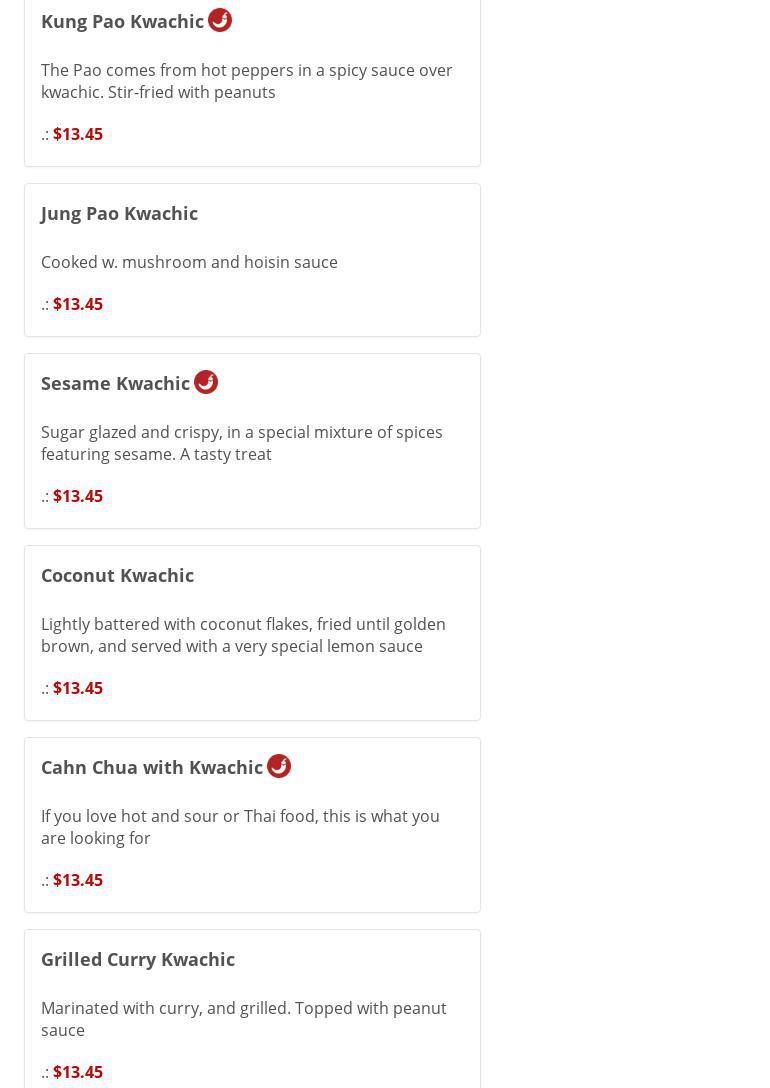
Task: Click the spicy pepper icon beside Sesame Kwachic
Action: coord(206,382)
